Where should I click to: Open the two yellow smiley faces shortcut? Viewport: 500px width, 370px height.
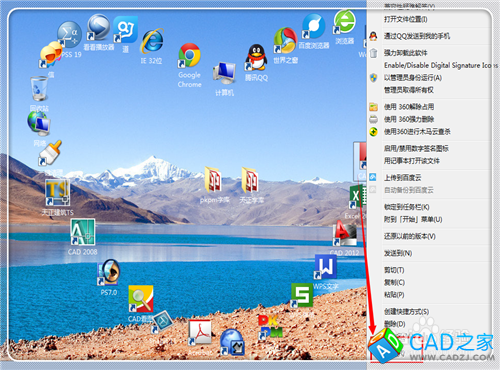(x=51, y=55)
